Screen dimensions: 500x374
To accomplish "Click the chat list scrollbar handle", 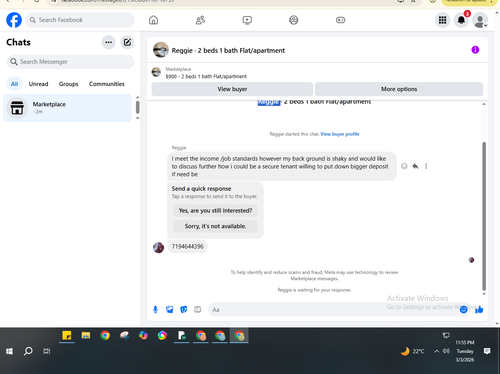I will [x=137, y=107].
